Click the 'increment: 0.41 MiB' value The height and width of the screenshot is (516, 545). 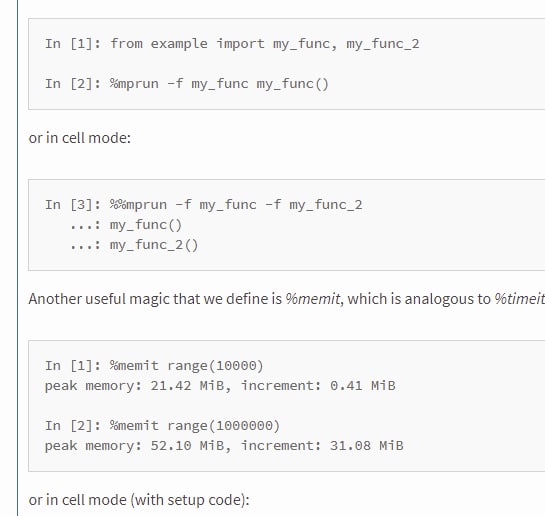pyautogui.click(x=318, y=386)
